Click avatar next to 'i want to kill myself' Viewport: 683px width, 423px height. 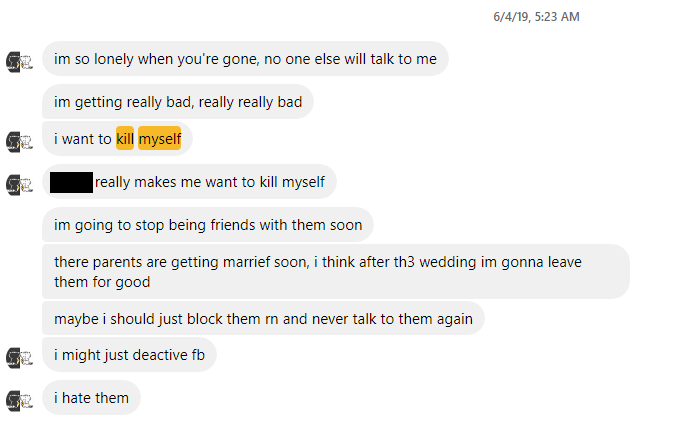tap(19, 142)
